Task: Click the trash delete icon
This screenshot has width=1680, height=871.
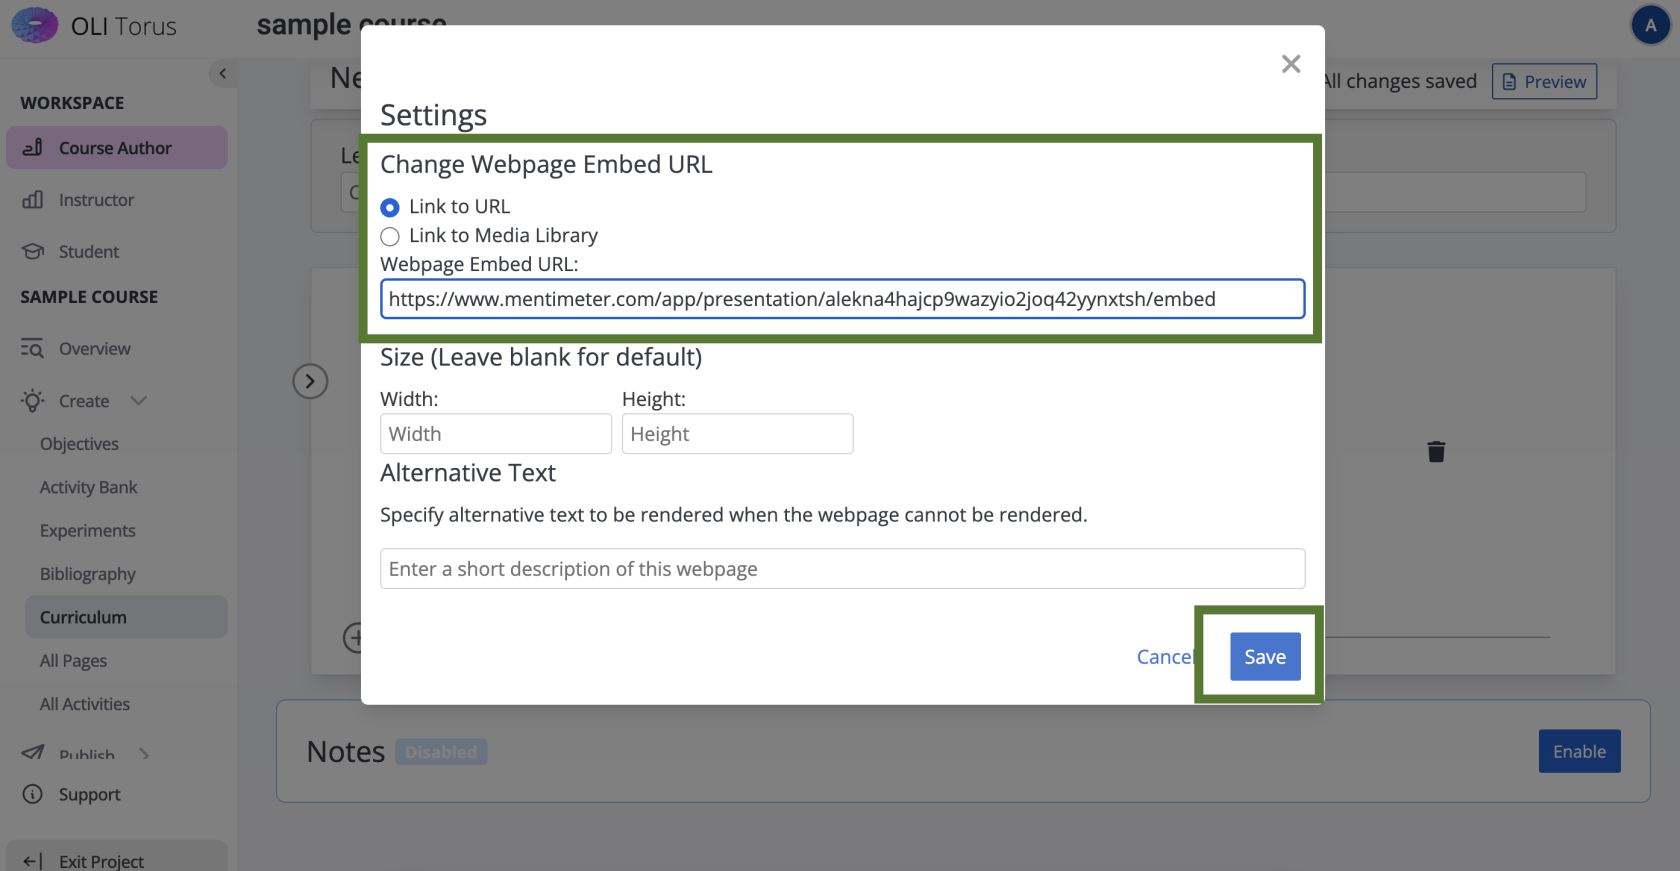Action: click(x=1436, y=452)
